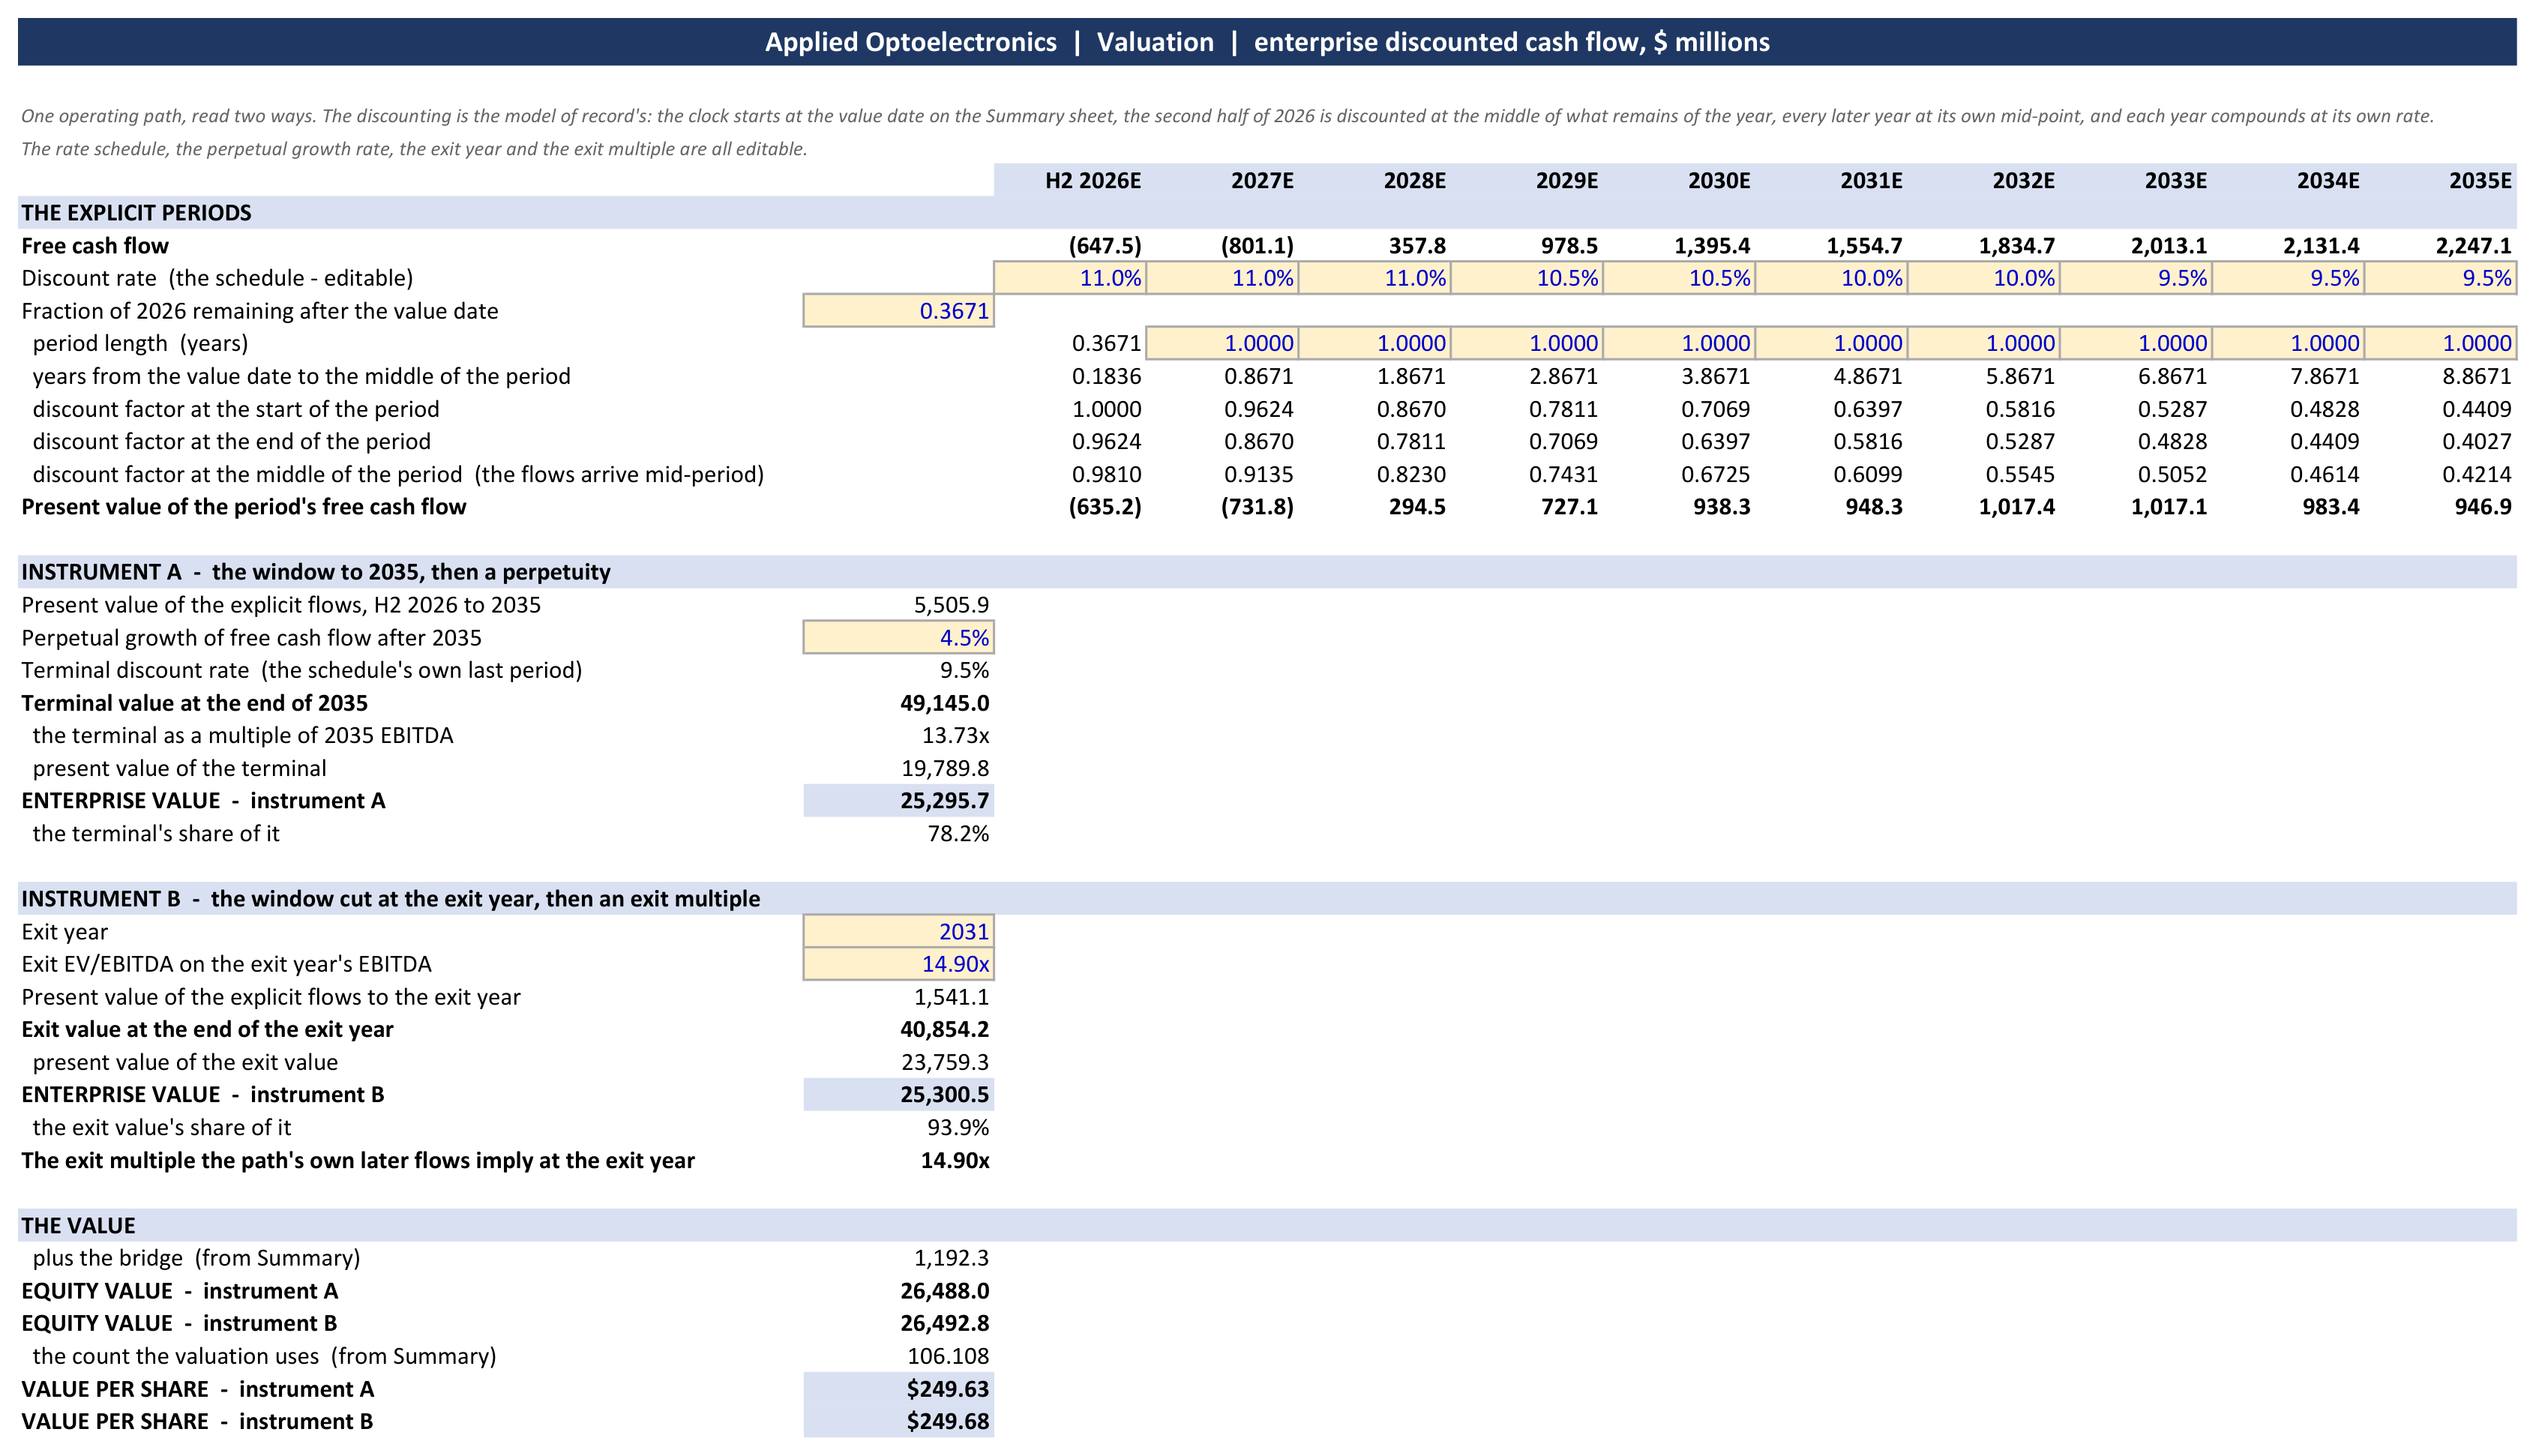Image resolution: width=2536 pixels, height=1456 pixels.
Task: Select the terminal's share value 78.2%
Action: [958, 834]
